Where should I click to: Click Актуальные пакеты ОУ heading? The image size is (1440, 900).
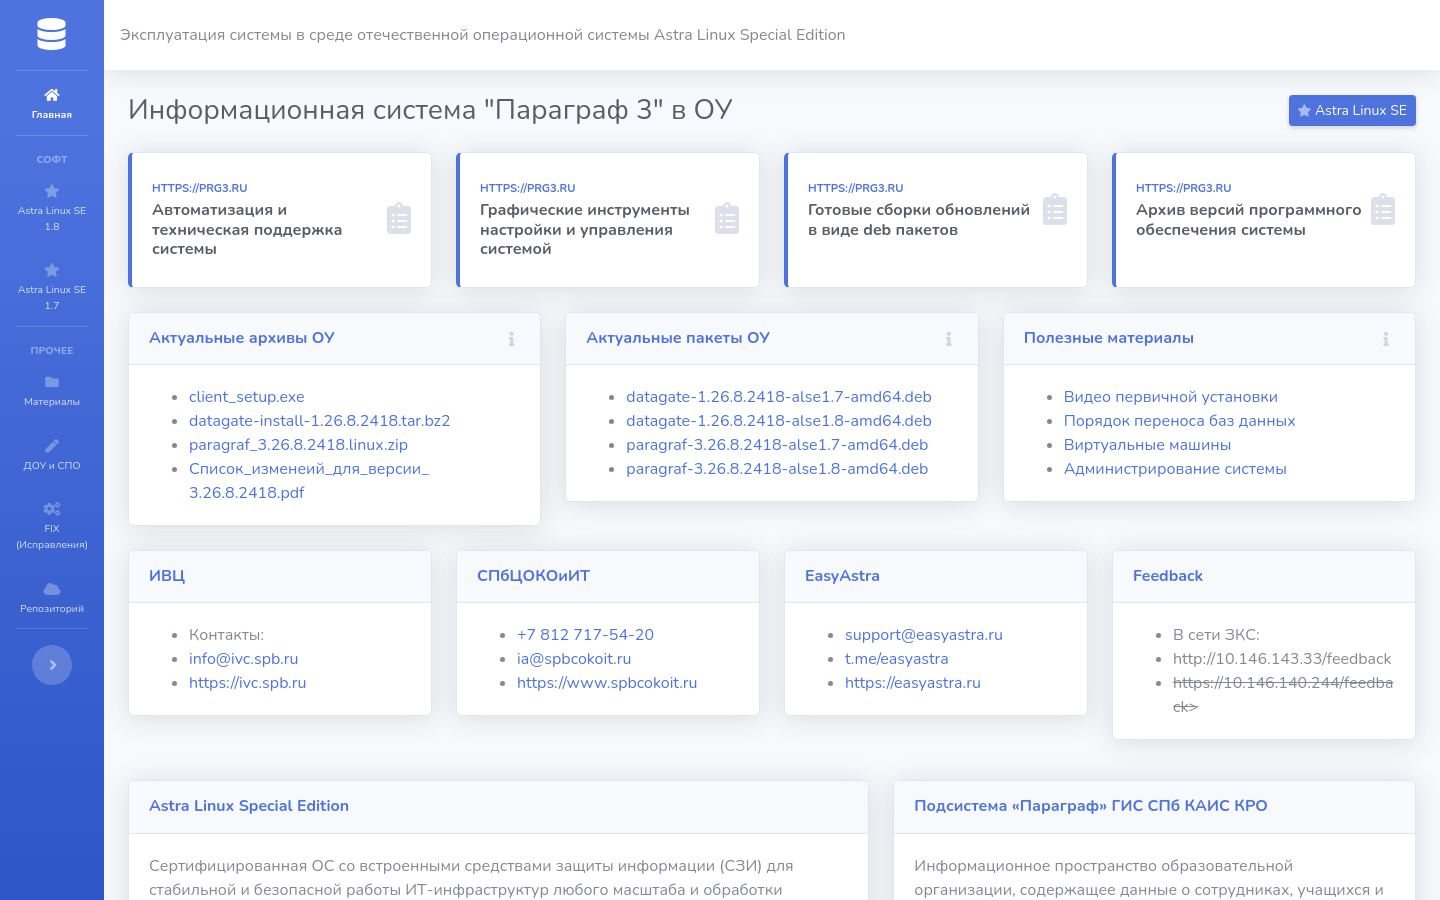tap(678, 338)
